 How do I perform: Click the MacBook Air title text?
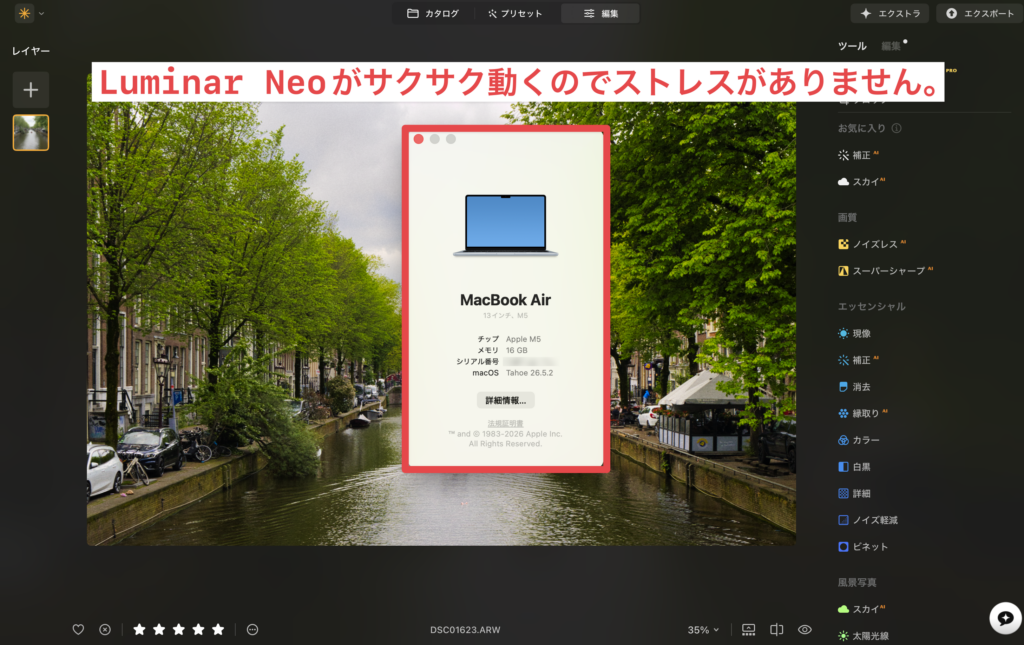505,300
